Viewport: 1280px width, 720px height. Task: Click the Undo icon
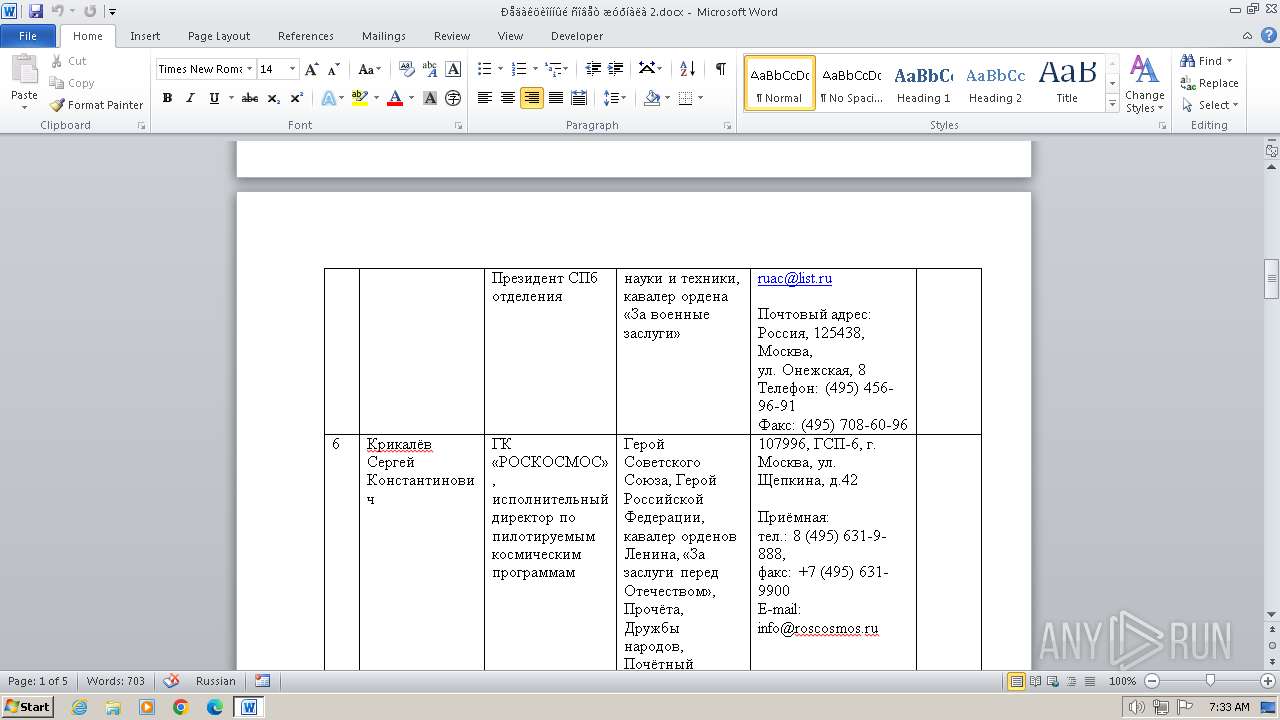58,11
